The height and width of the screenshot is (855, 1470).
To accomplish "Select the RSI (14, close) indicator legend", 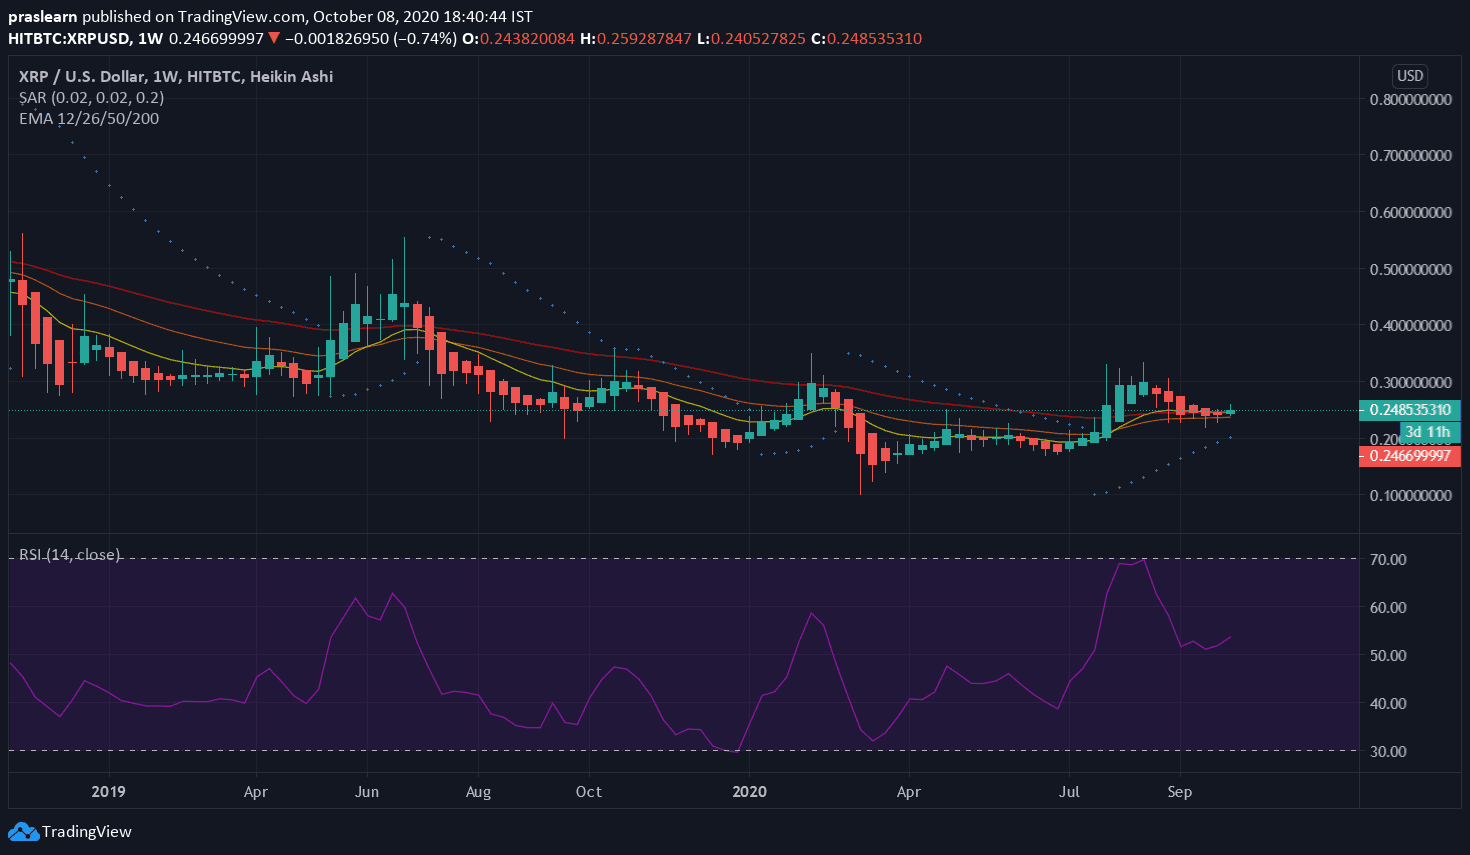I will point(69,554).
